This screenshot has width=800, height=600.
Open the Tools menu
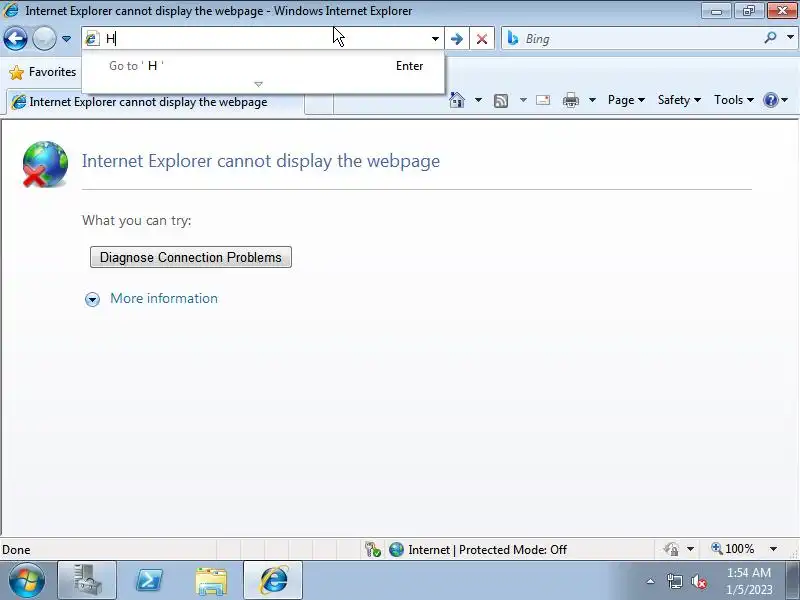click(x=734, y=100)
